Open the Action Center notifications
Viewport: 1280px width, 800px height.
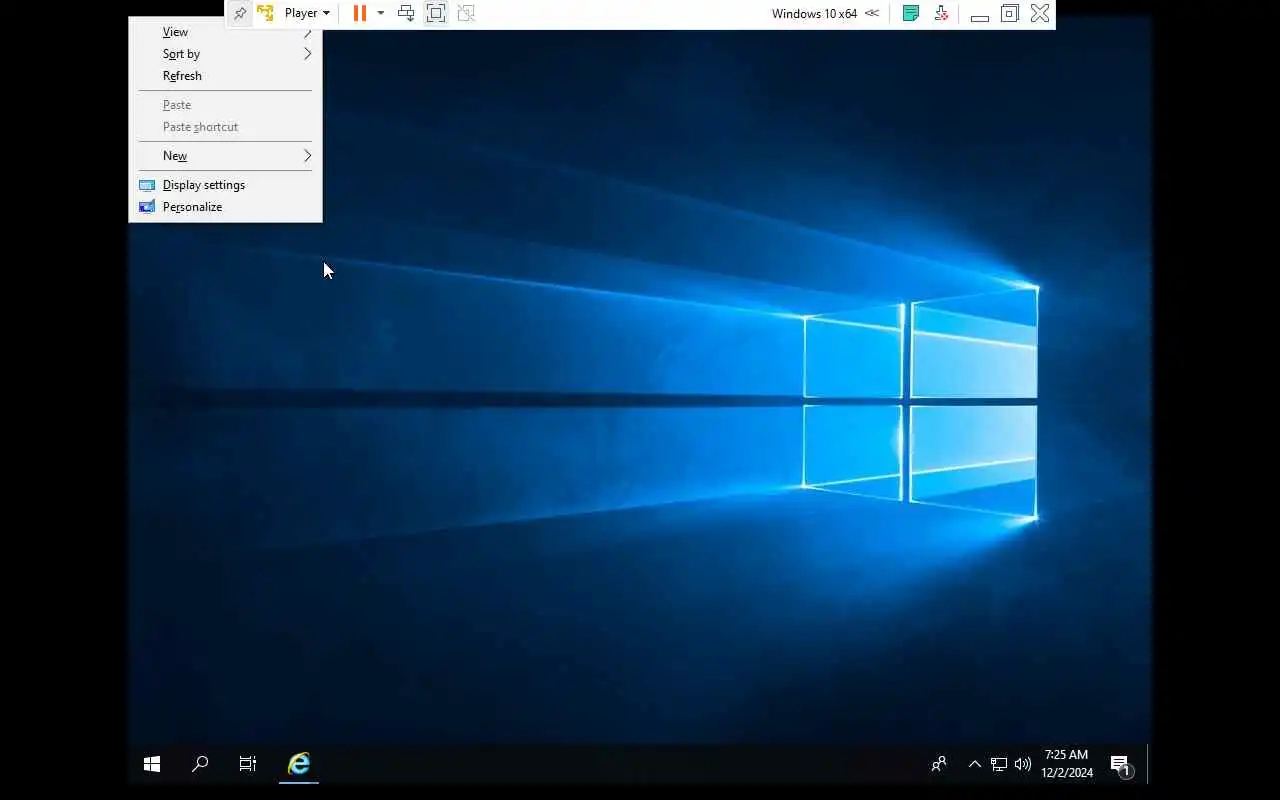coord(1121,764)
